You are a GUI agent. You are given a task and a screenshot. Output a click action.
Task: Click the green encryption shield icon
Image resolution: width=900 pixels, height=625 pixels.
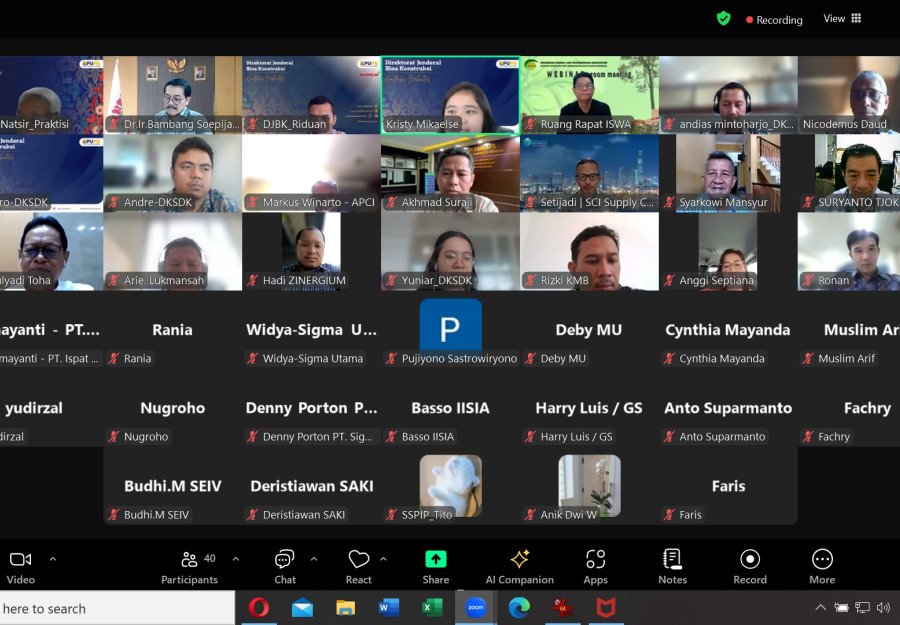pos(723,19)
